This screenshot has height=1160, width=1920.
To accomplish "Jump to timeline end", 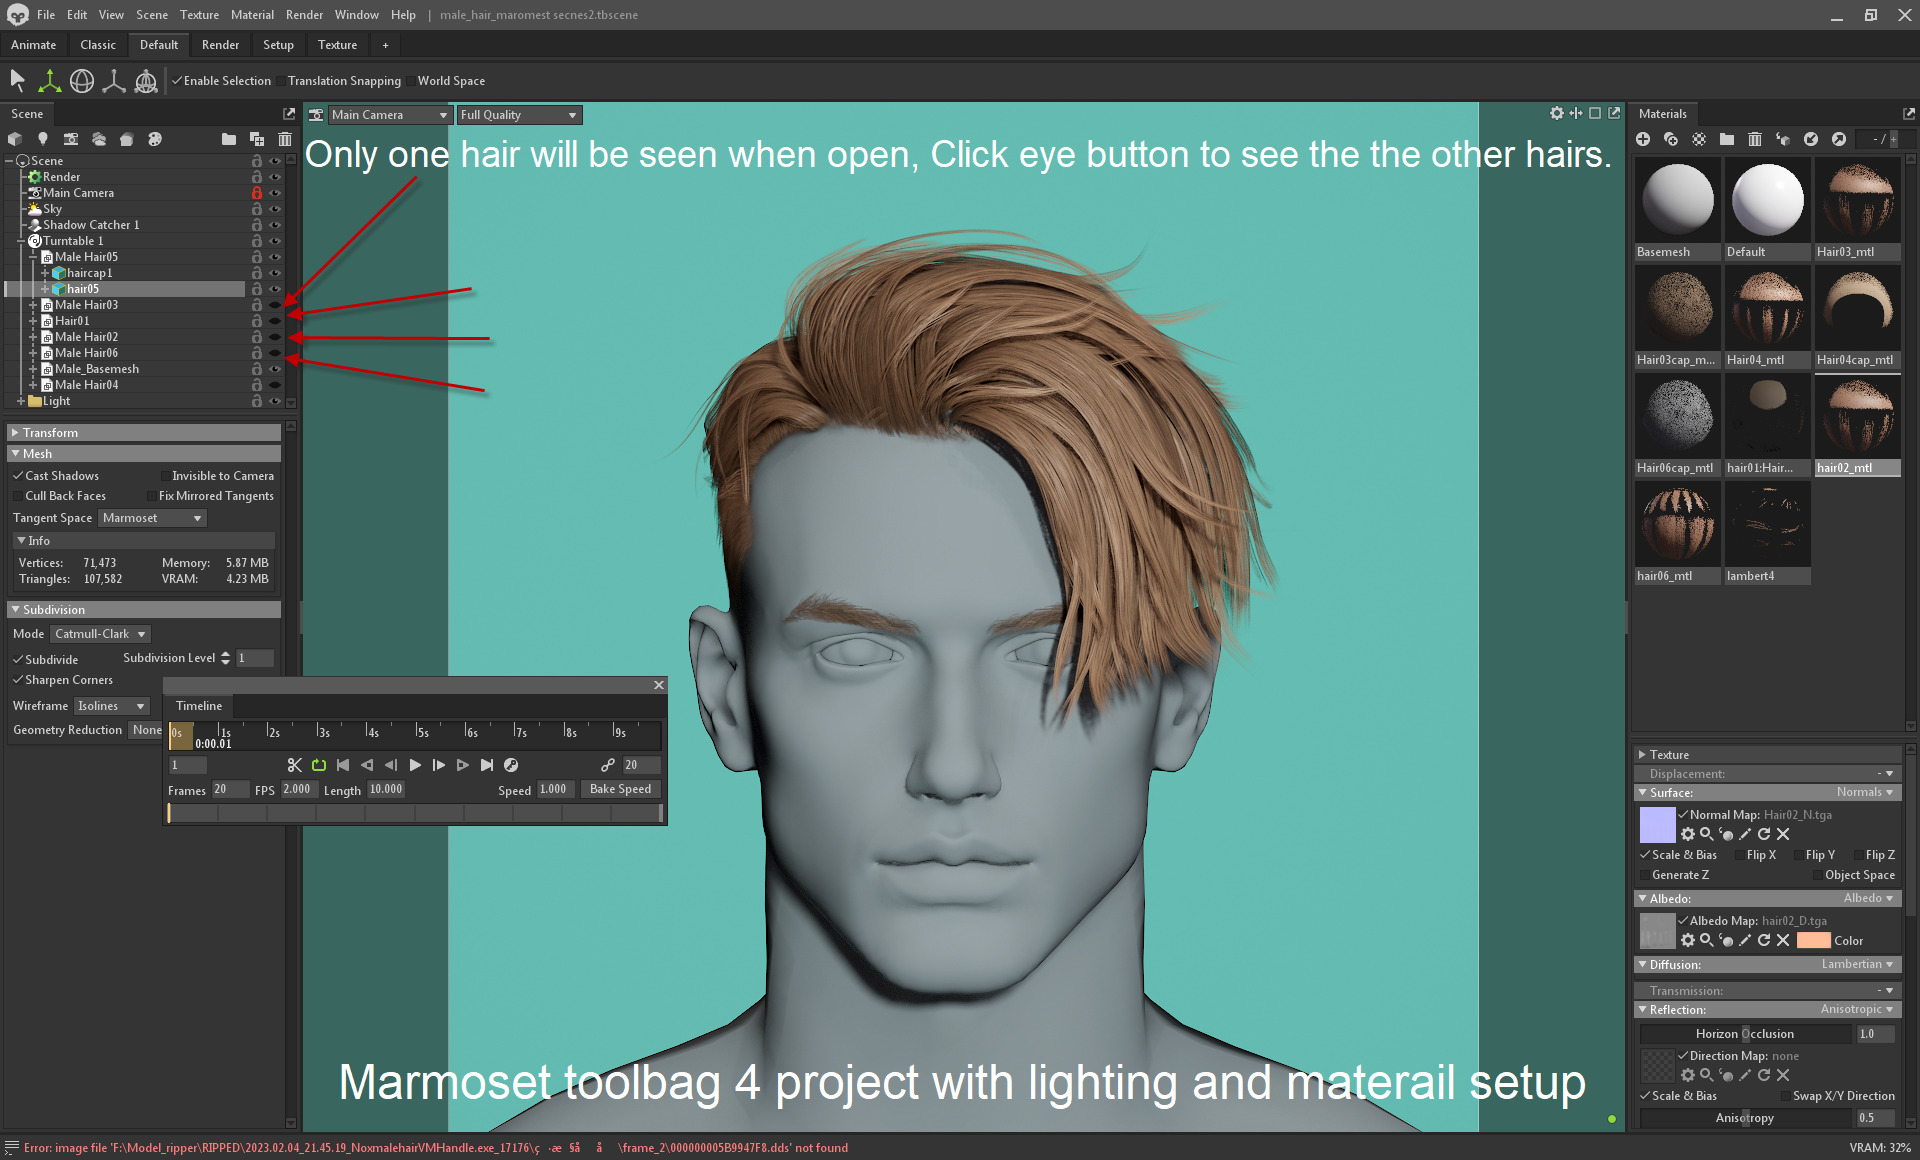I will pos(487,765).
